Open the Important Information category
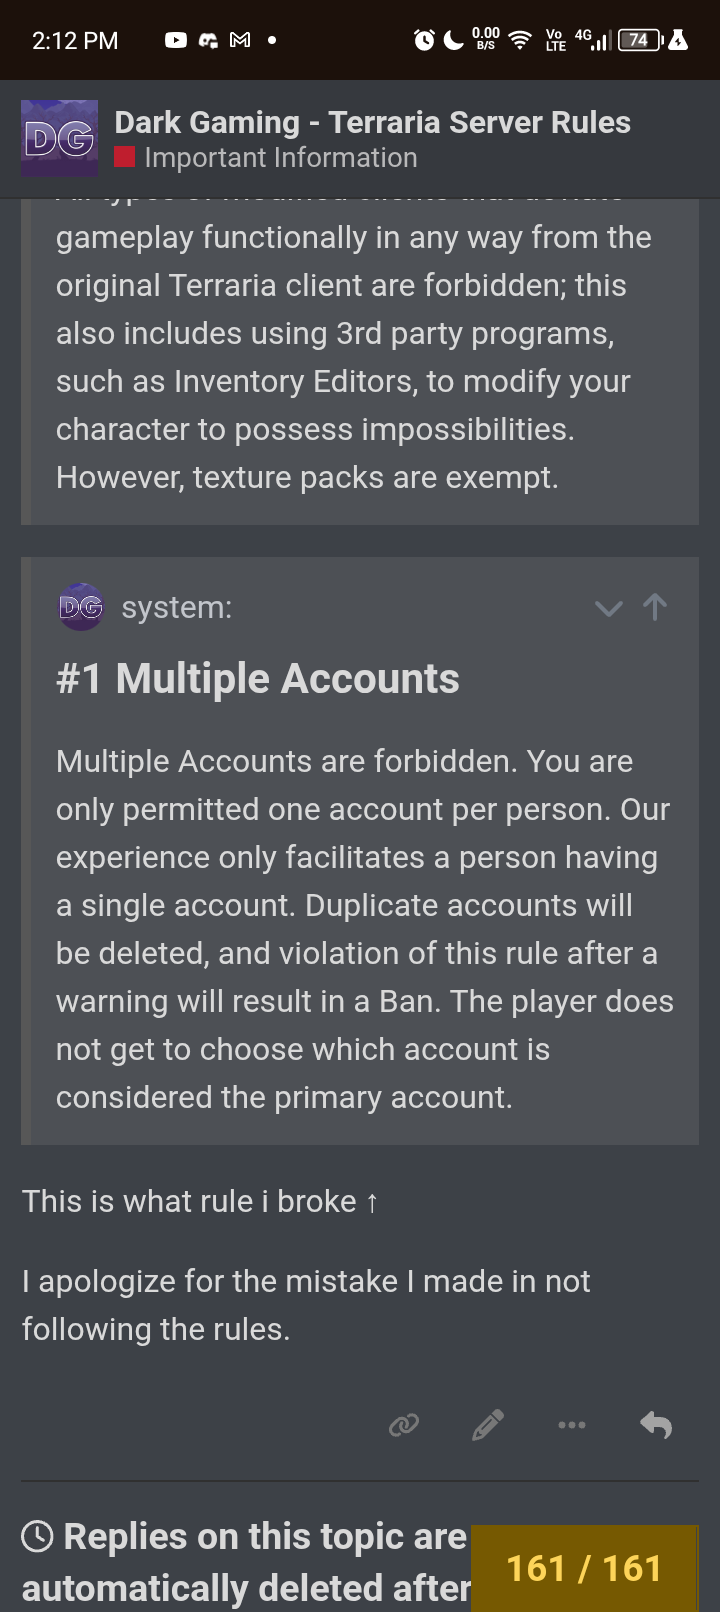The height and width of the screenshot is (1612, 720). pyautogui.click(x=280, y=158)
